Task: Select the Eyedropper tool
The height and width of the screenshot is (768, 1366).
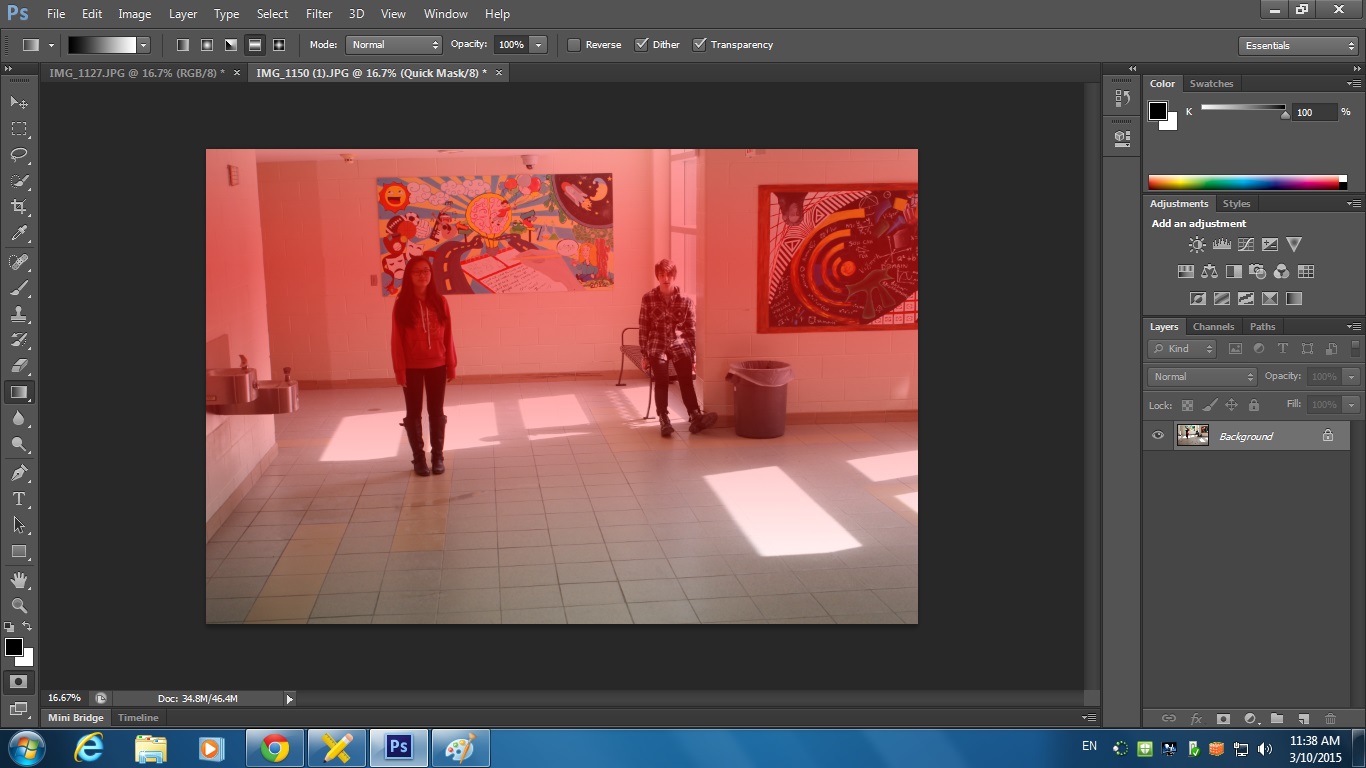Action: (x=19, y=233)
